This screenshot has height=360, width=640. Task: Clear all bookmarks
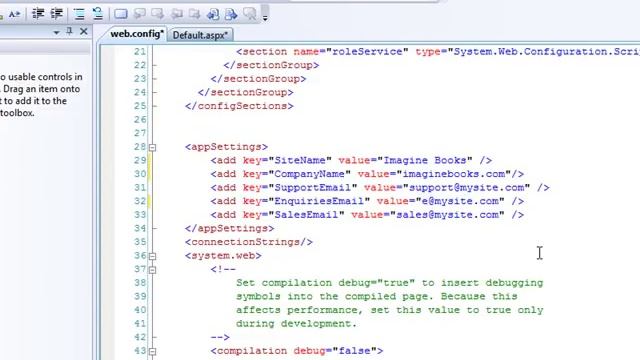point(250,14)
